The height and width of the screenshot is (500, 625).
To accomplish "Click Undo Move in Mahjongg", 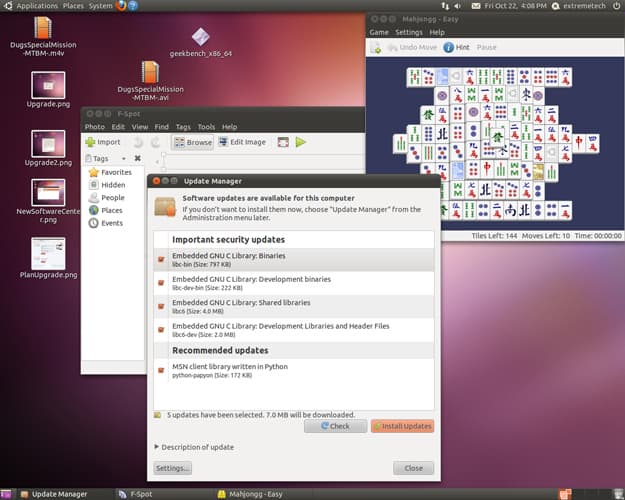I will tap(412, 47).
